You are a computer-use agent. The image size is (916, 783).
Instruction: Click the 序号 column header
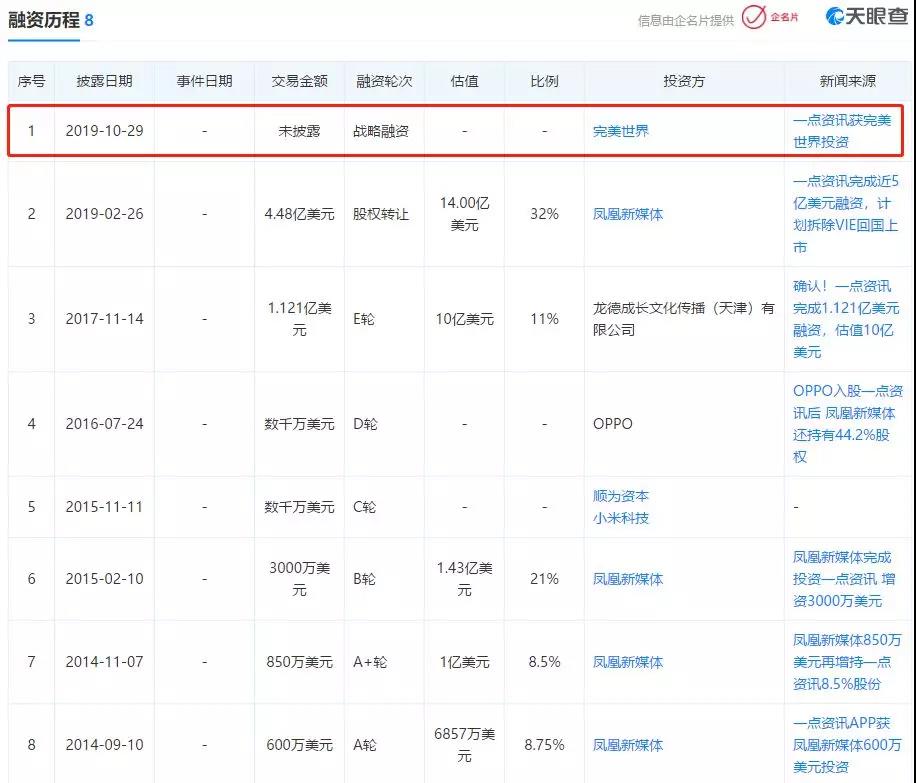pos(32,81)
